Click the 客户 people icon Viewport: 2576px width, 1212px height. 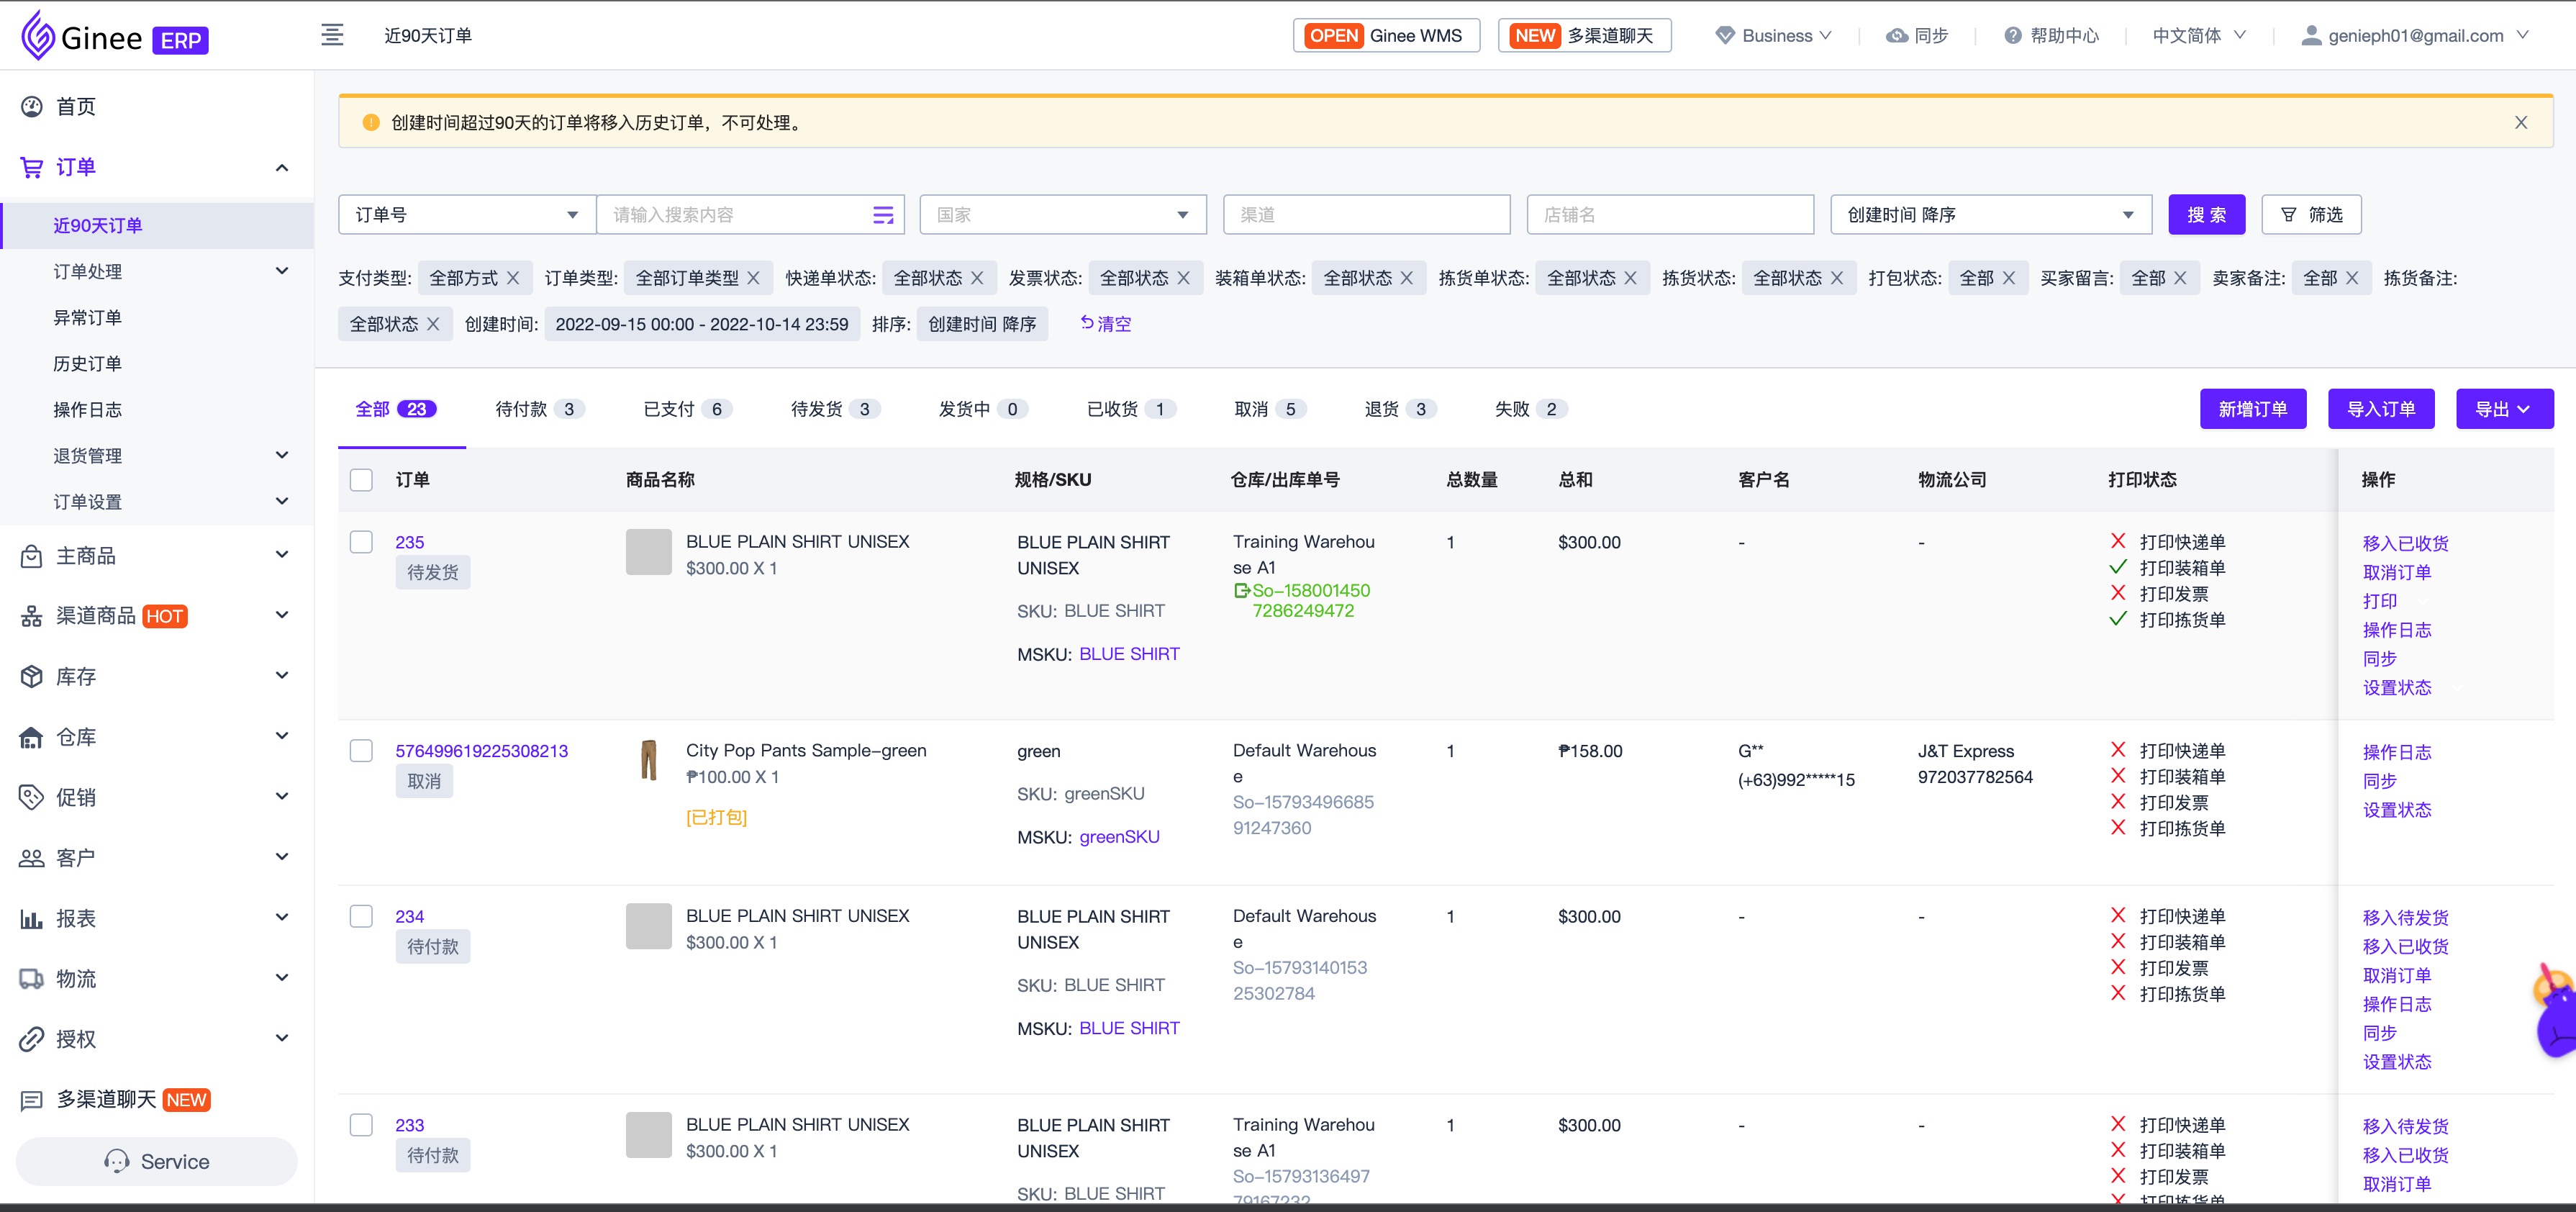(x=32, y=858)
